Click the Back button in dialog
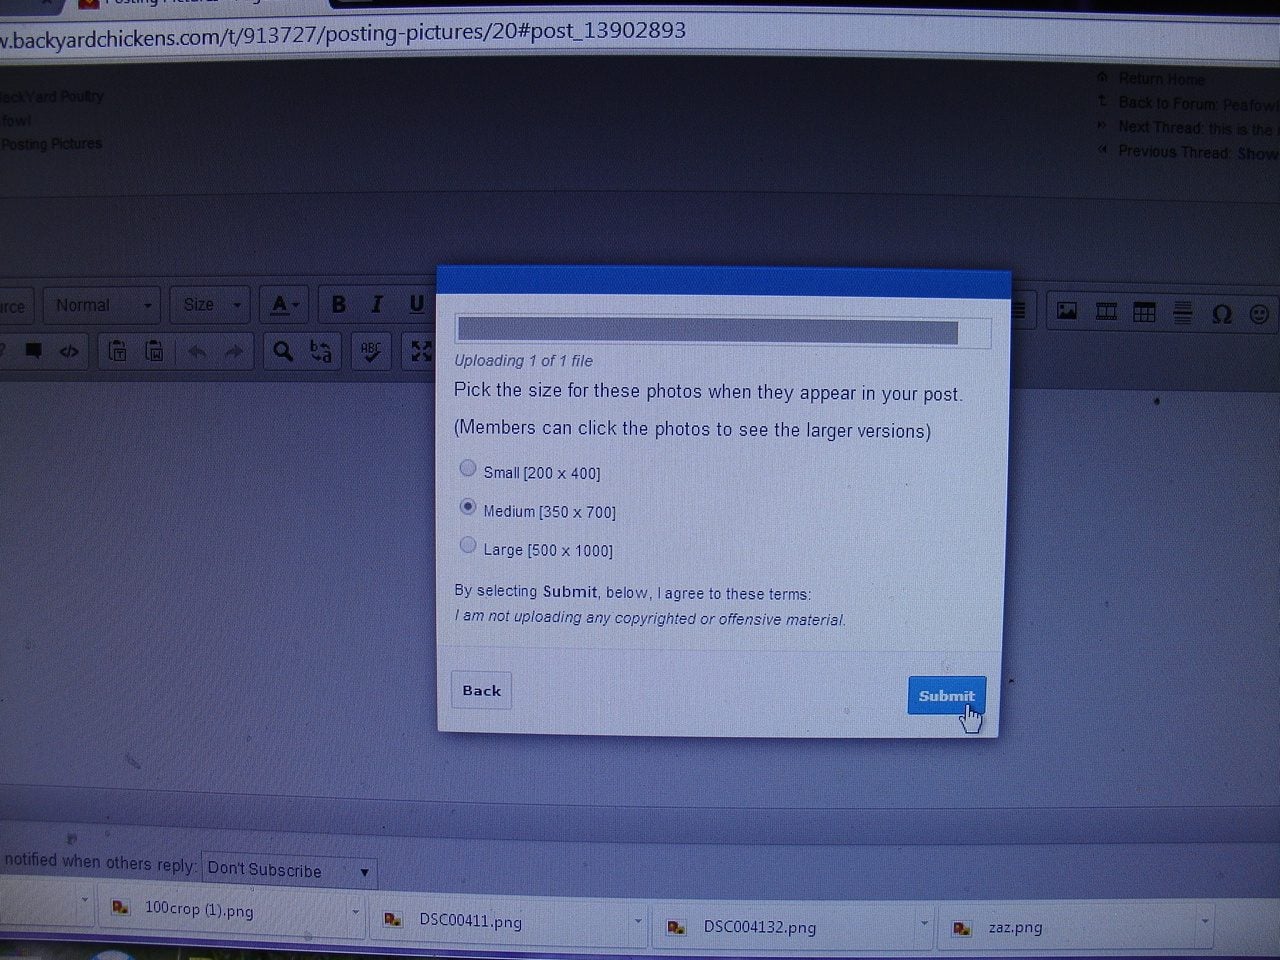Image resolution: width=1280 pixels, height=960 pixels. [481, 690]
